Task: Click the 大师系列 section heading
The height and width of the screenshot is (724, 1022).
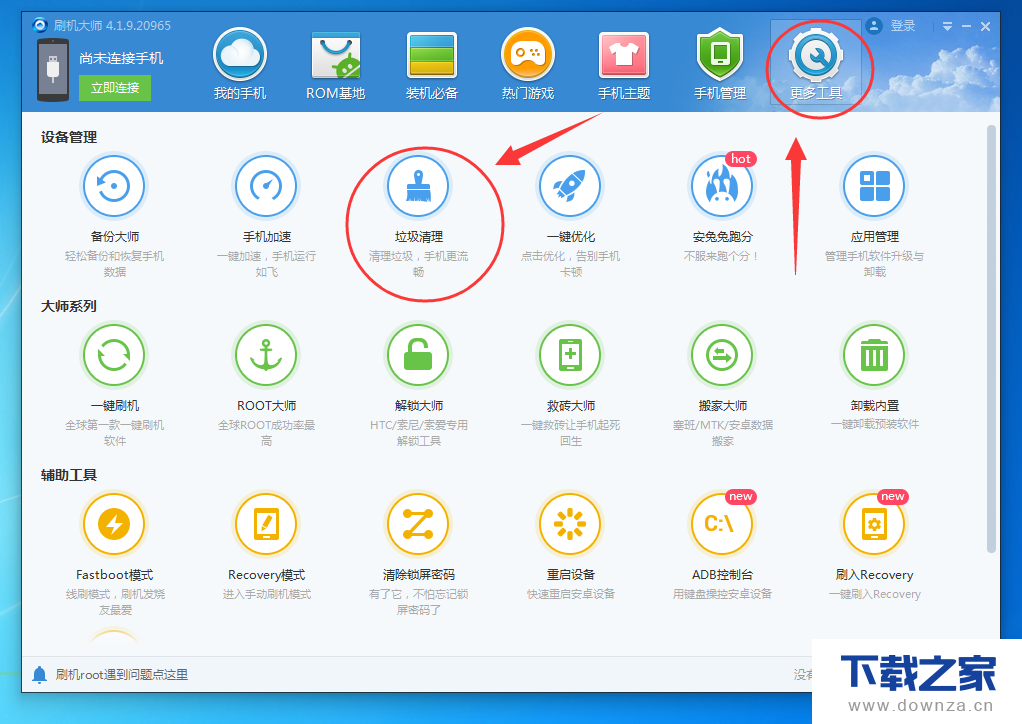Action: pos(69,306)
